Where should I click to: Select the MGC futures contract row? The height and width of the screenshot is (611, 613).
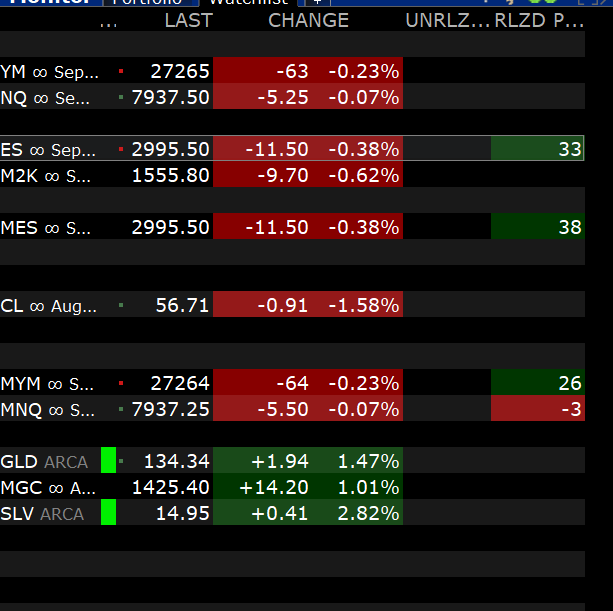[x=292, y=487]
